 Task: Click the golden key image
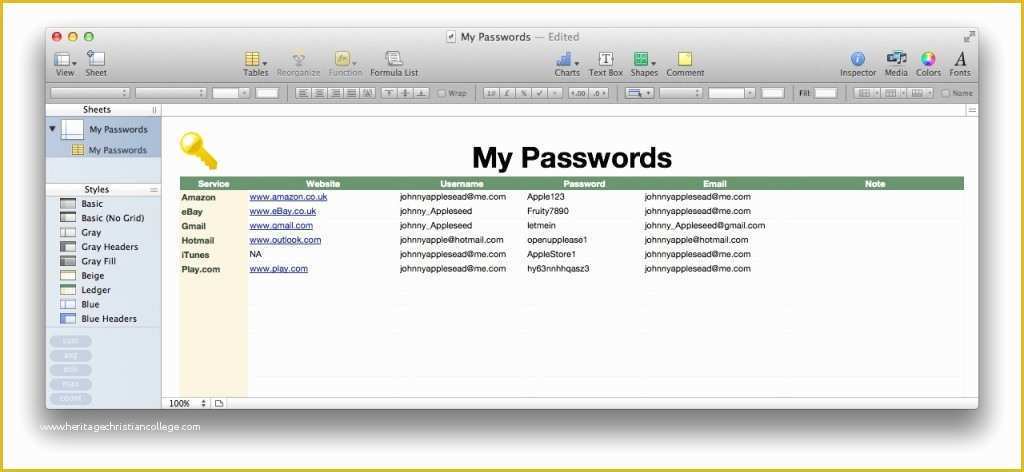click(x=199, y=151)
